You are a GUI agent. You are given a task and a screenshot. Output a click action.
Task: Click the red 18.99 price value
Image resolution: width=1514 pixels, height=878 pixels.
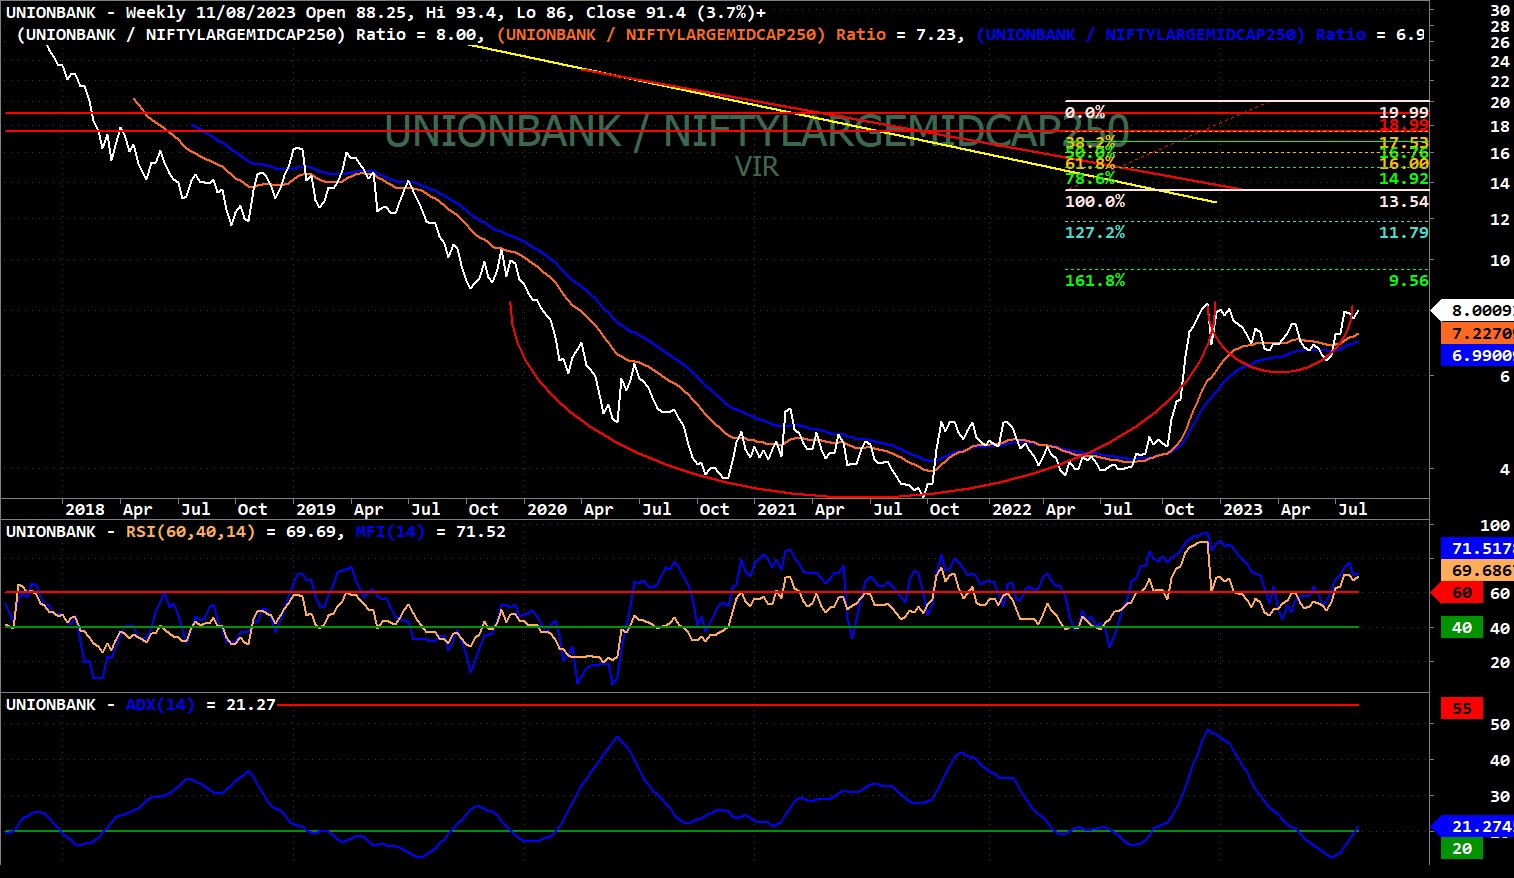point(1404,126)
